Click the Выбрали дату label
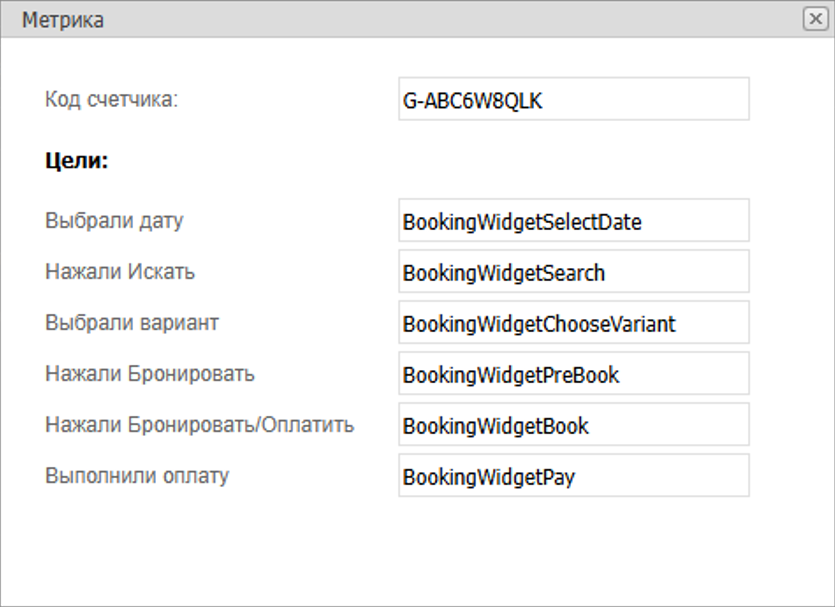Viewport: 835px width, 607px height. point(114,221)
